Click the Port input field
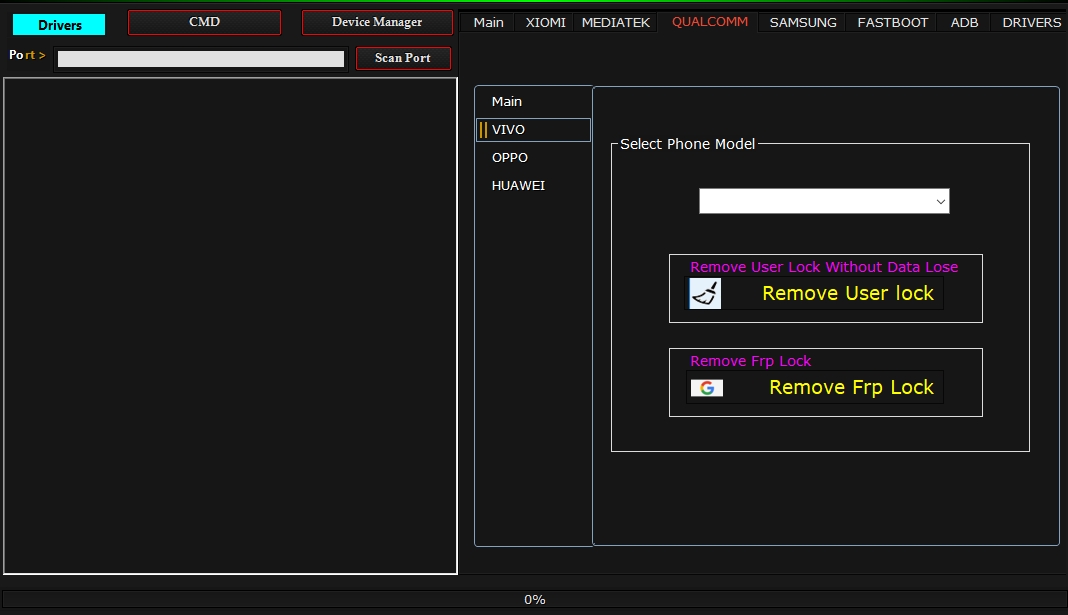Image resolution: width=1068 pixels, height=615 pixels. [x=201, y=59]
